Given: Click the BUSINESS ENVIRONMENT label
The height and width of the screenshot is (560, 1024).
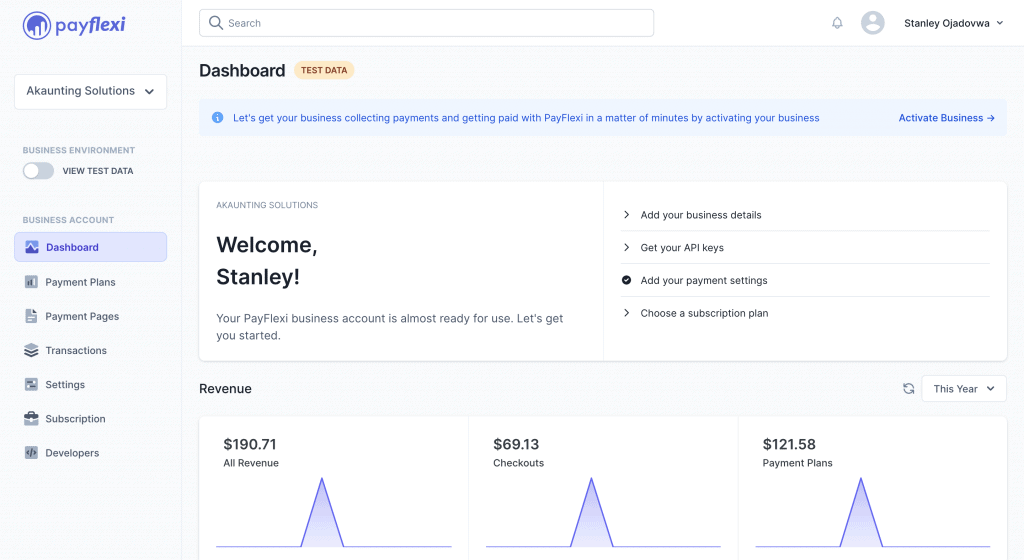Looking at the screenshot, I should coord(79,150).
